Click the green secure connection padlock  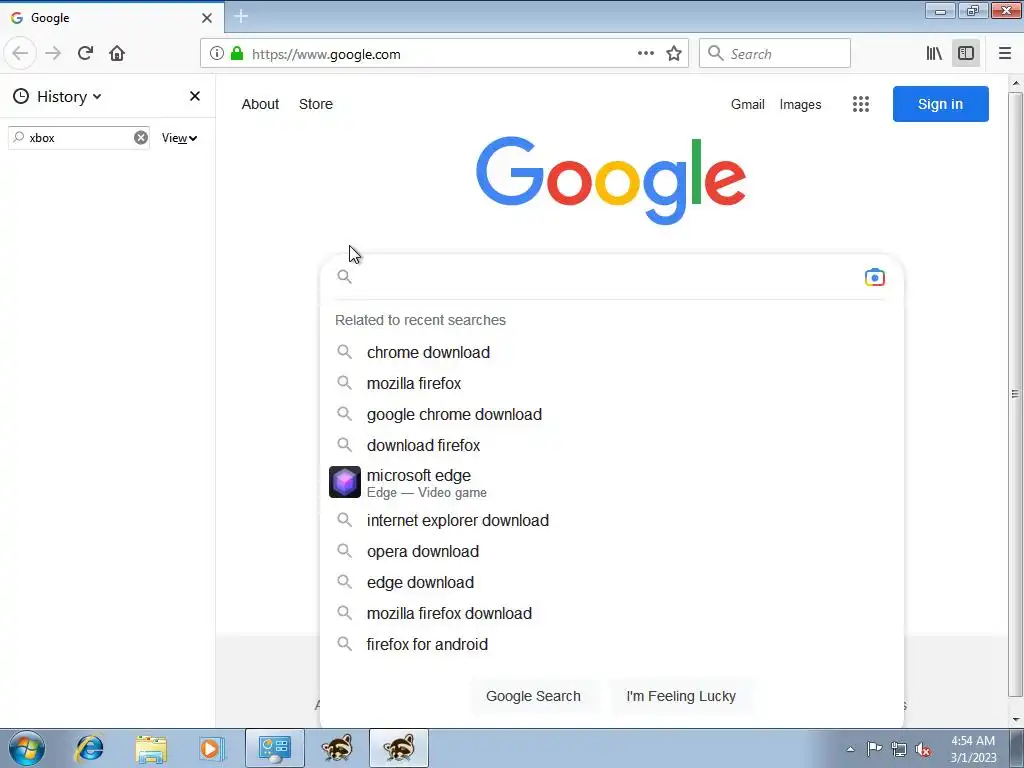(x=237, y=54)
